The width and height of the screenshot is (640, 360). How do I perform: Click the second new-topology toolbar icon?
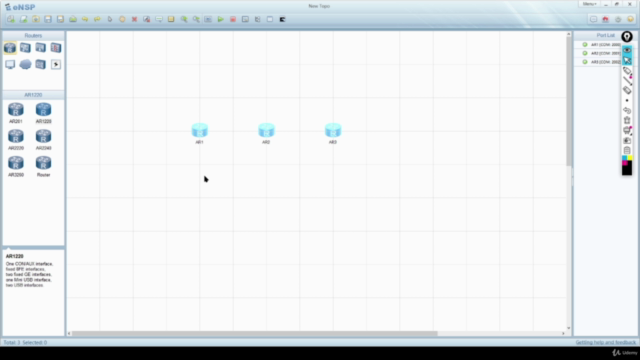[24, 19]
